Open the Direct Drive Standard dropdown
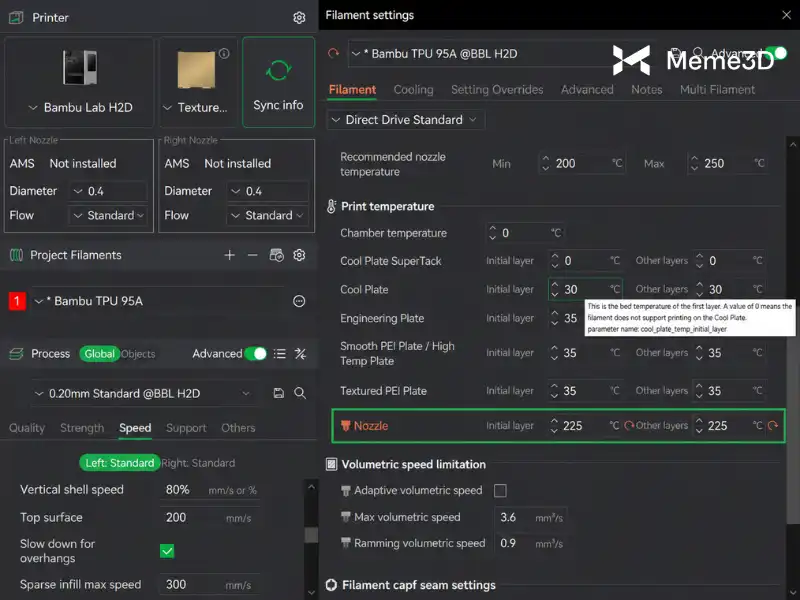800x600 pixels. [x=406, y=120]
